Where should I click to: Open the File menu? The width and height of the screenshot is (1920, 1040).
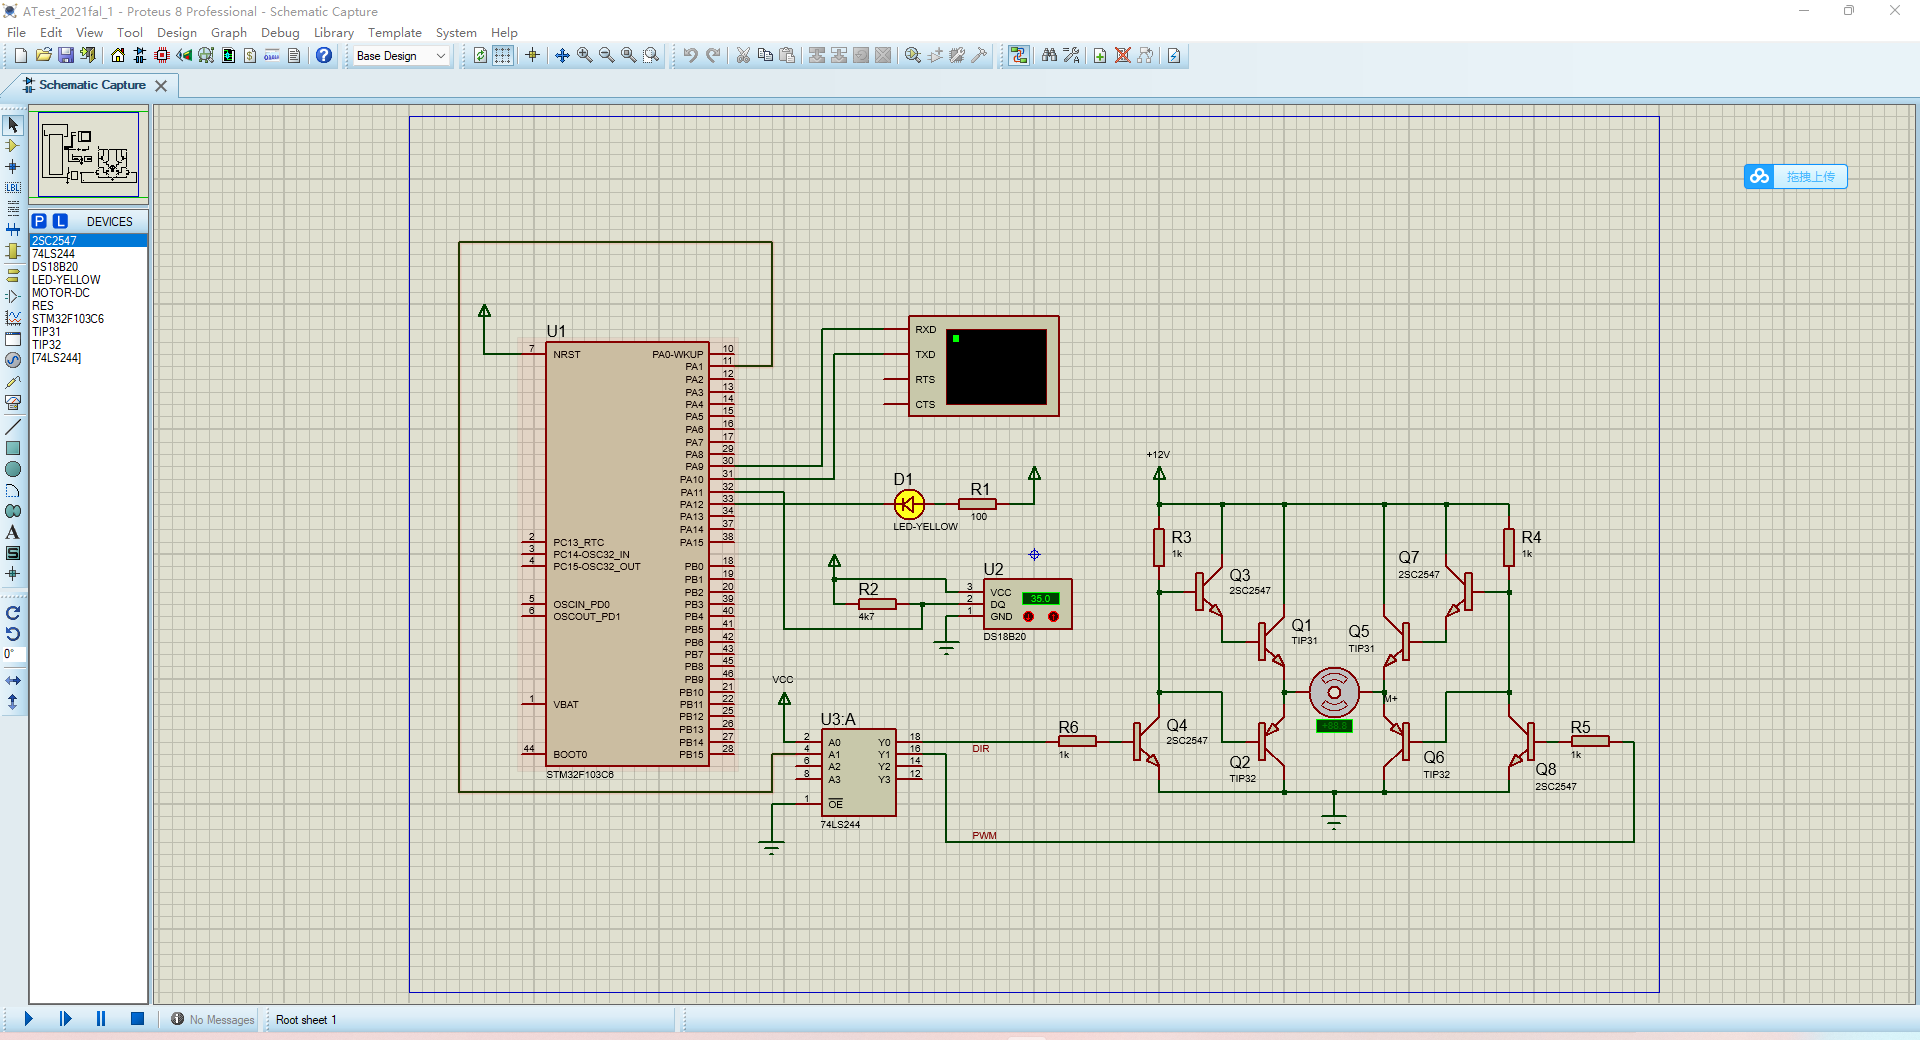(x=17, y=33)
